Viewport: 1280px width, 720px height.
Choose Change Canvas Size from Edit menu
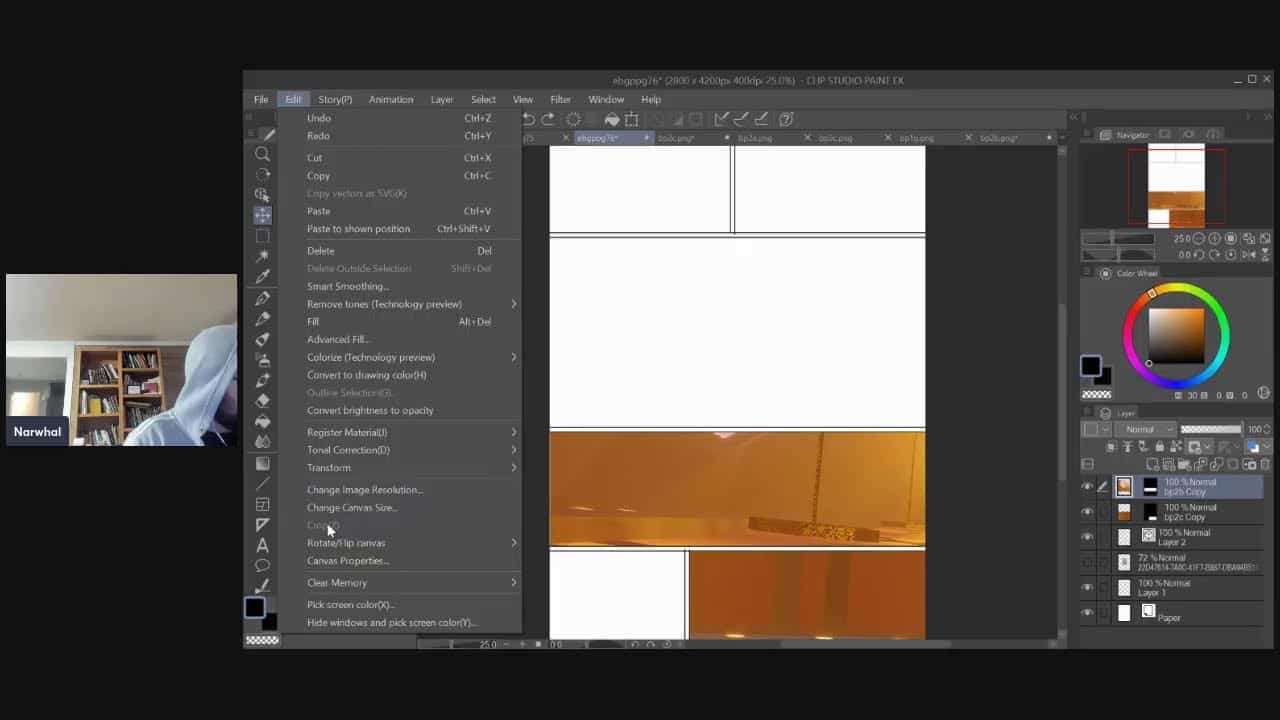352,508
